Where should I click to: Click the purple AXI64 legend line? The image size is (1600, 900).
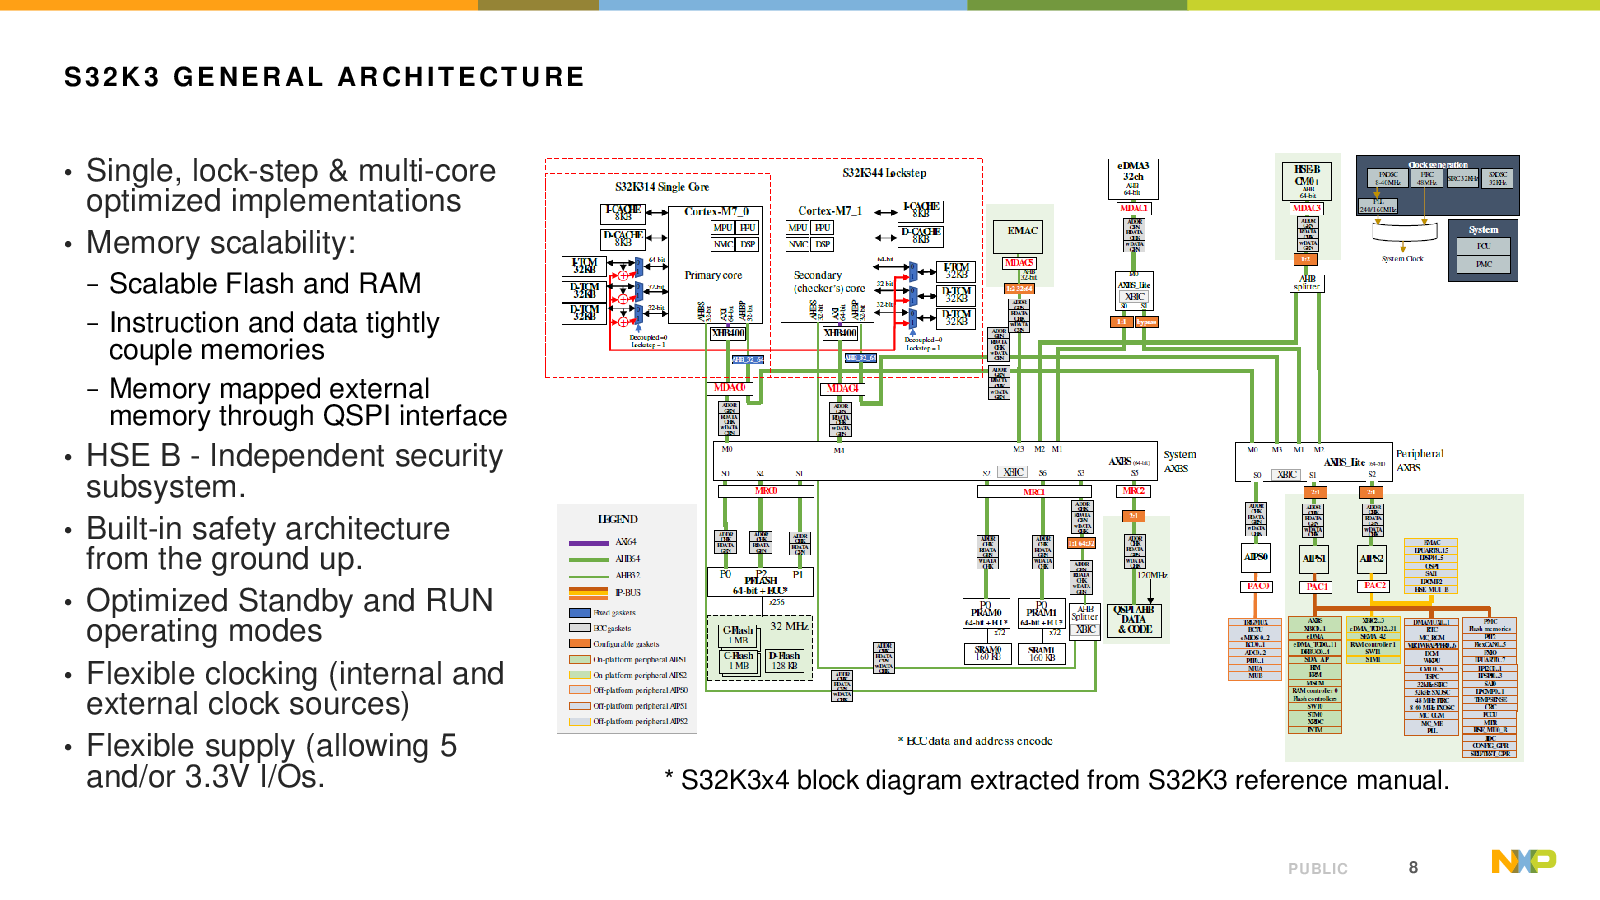coord(588,542)
